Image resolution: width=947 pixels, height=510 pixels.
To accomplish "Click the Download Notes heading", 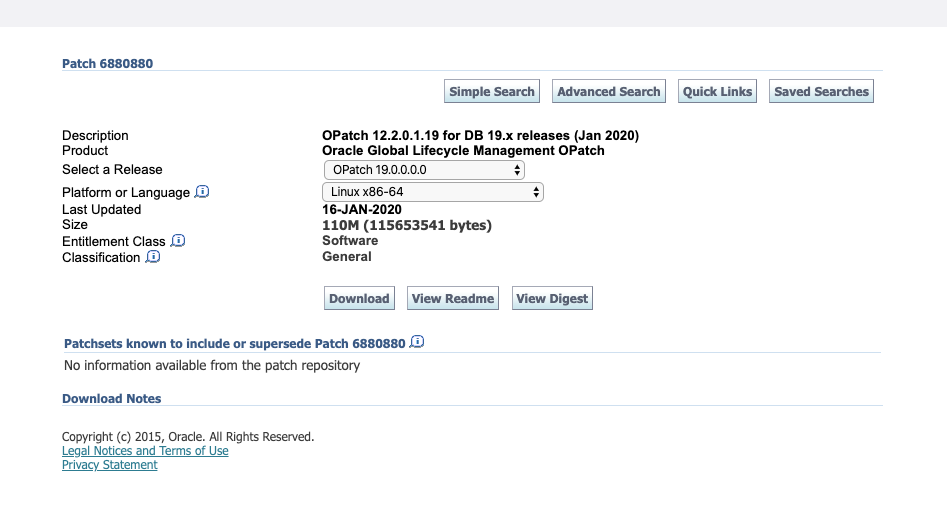I will (x=112, y=399).
